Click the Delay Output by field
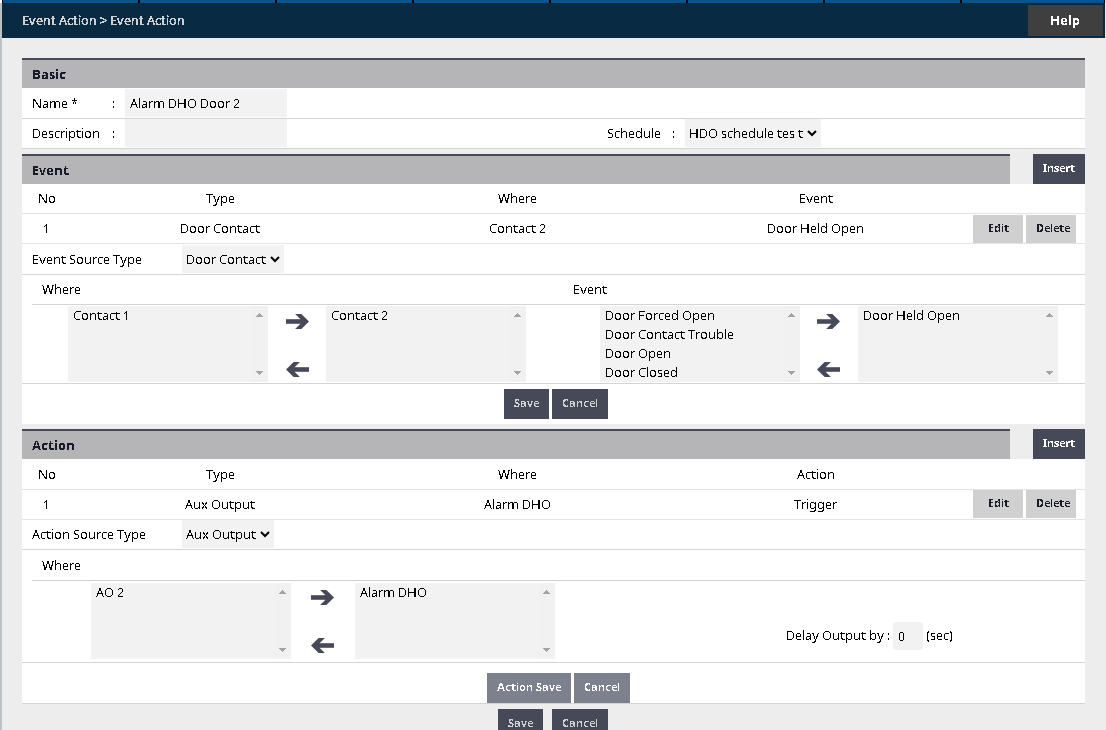This screenshot has height=730, width=1106. point(906,636)
